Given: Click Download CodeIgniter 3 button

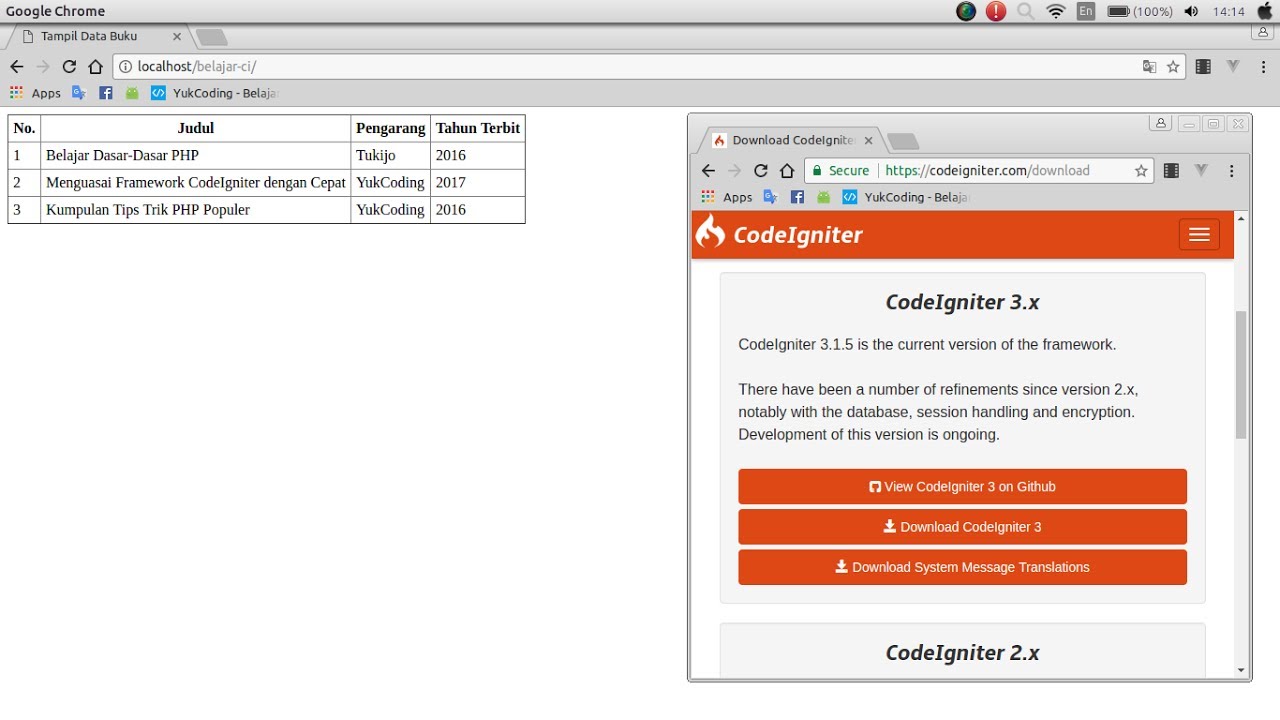Looking at the screenshot, I should point(962,527).
